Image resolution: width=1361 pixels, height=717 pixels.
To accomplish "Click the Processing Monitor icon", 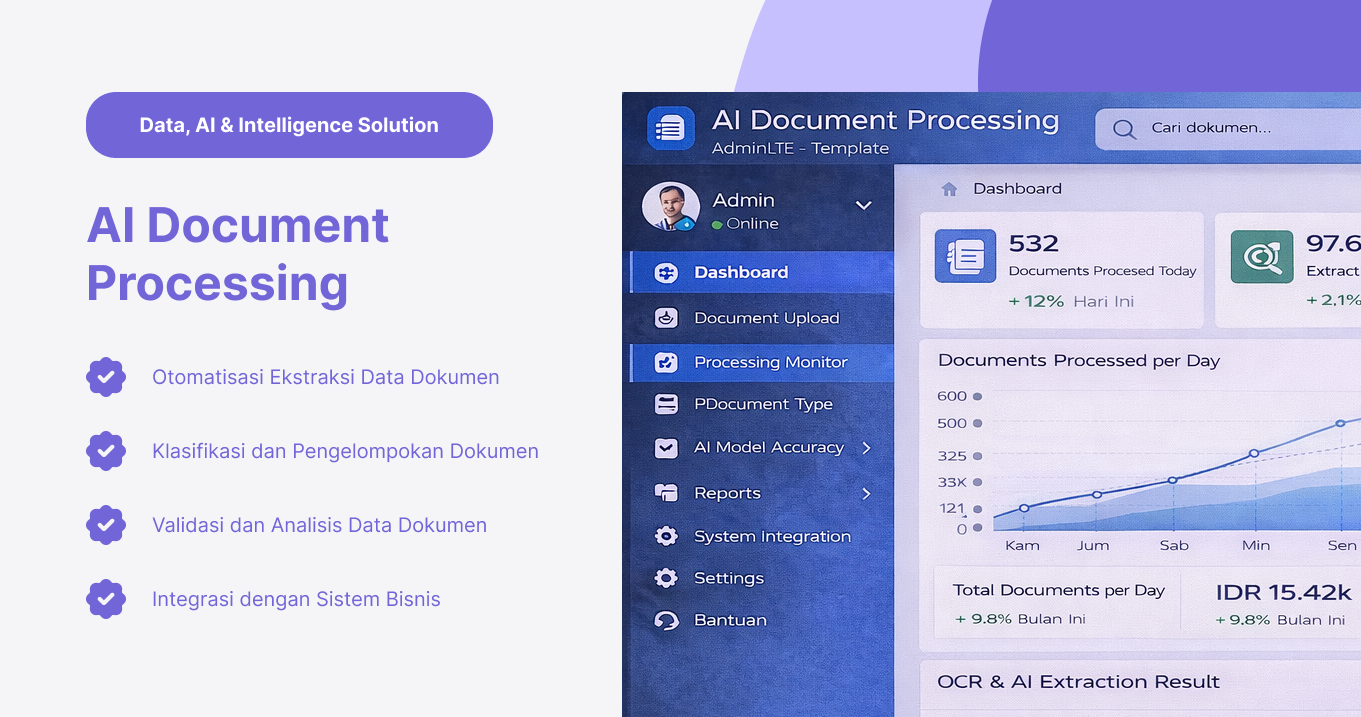I will pos(666,362).
